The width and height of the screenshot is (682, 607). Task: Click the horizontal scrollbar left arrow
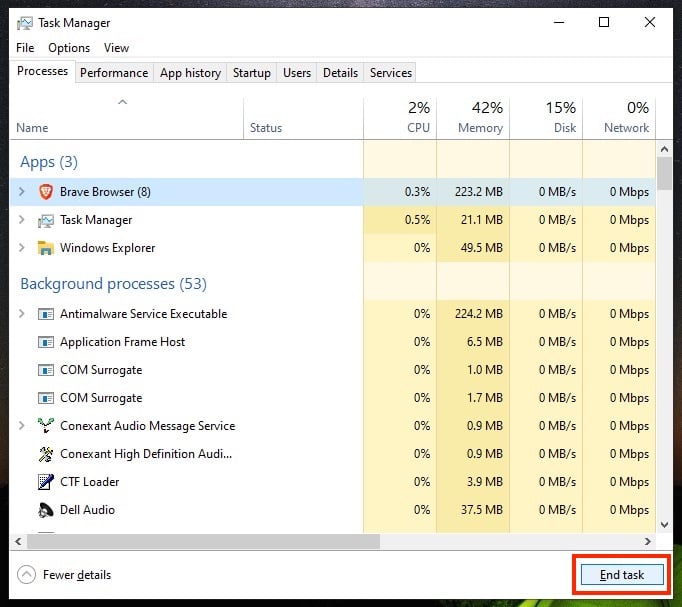(18, 541)
